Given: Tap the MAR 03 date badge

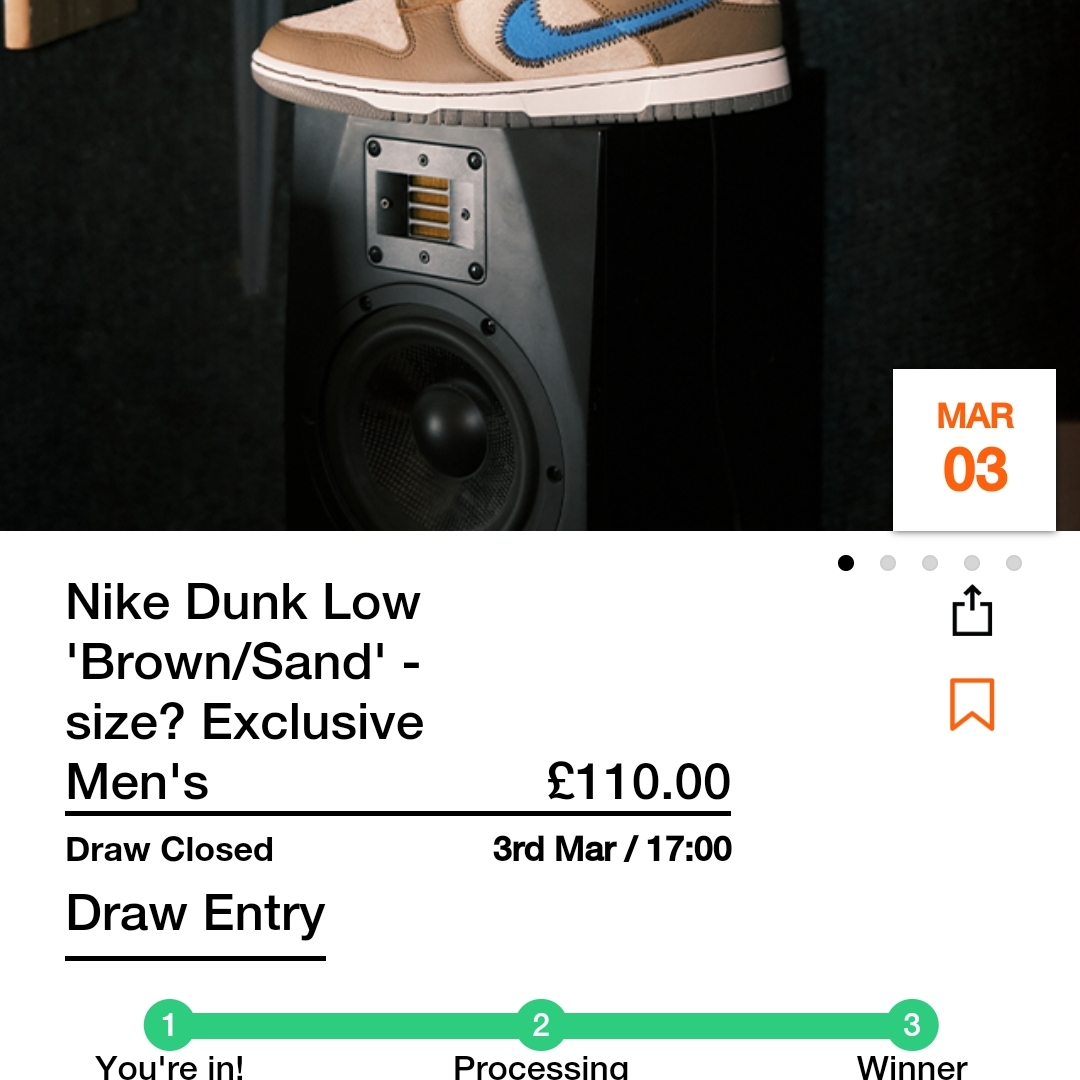Looking at the screenshot, I should [974, 449].
